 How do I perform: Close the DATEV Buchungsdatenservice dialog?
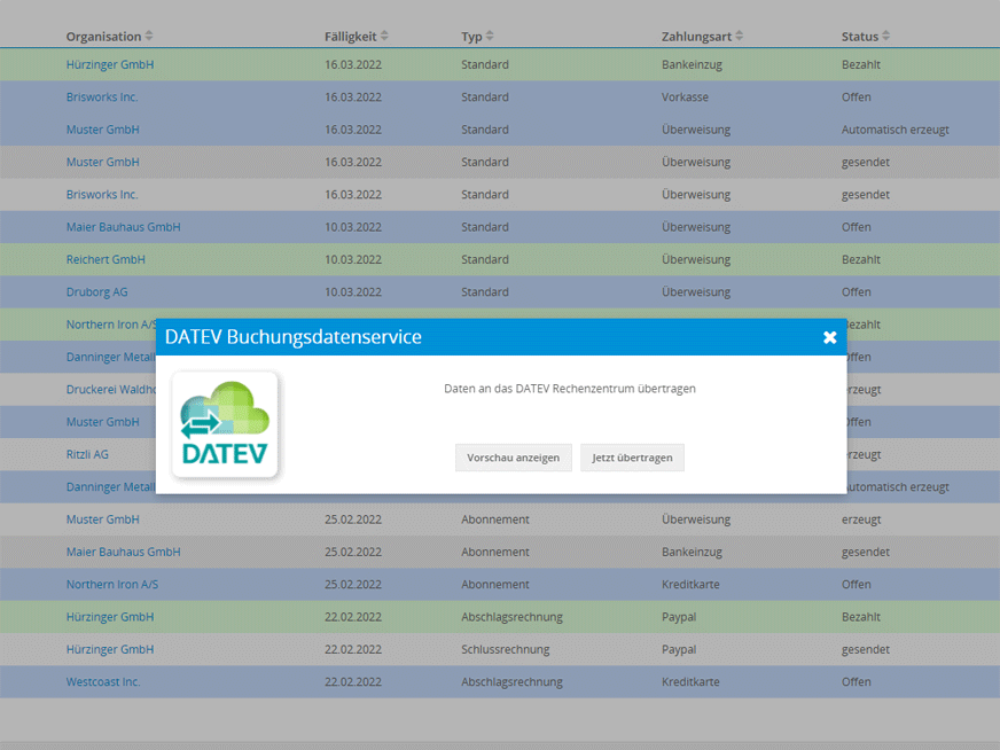829,338
